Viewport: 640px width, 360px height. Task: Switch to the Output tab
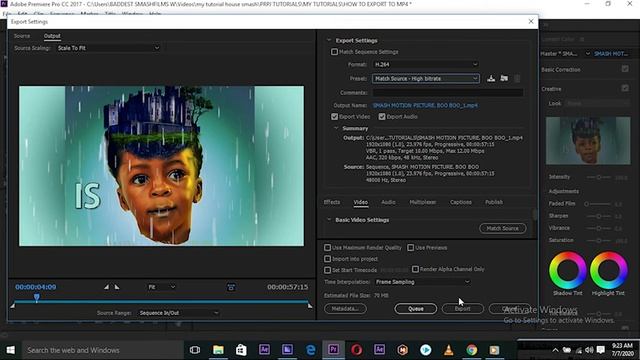point(52,36)
